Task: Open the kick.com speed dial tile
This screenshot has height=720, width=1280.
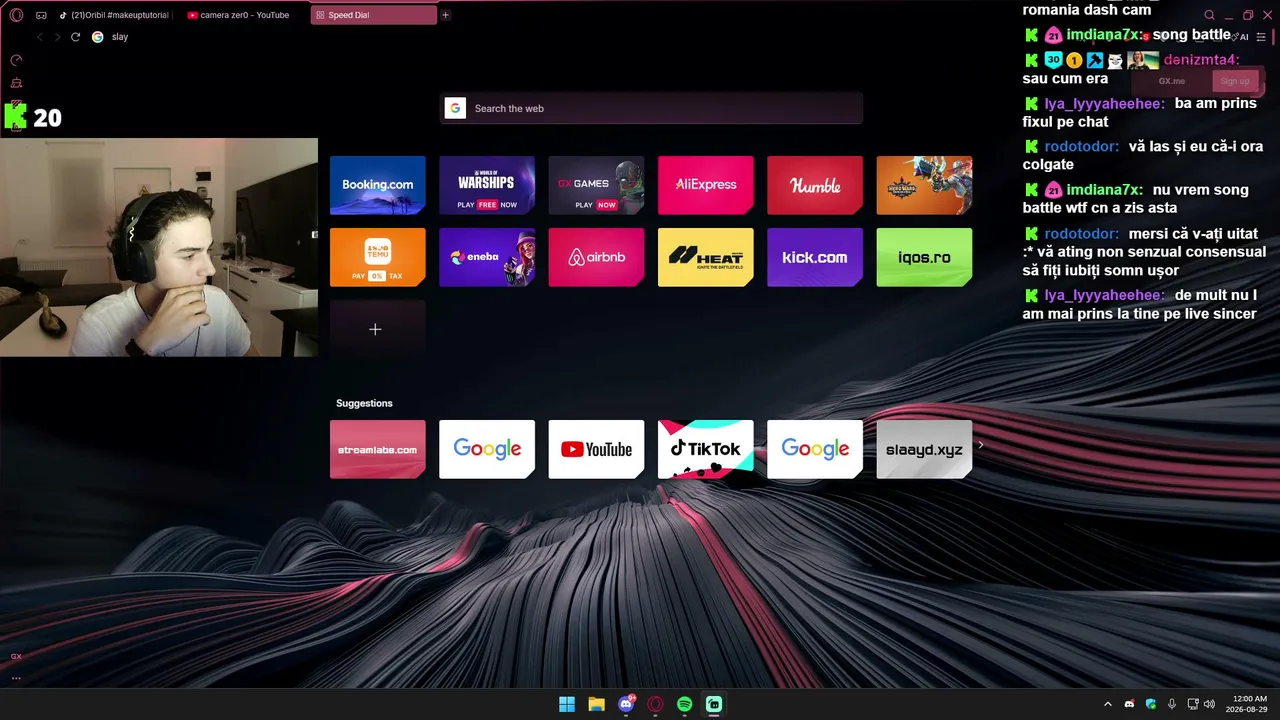Action: pos(815,257)
